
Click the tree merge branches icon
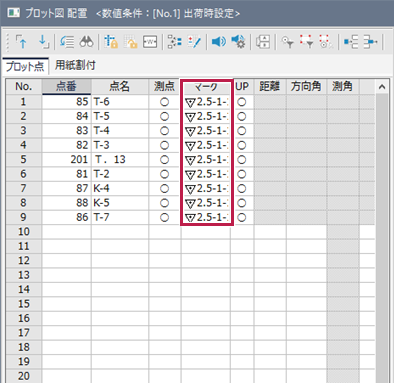370,42
